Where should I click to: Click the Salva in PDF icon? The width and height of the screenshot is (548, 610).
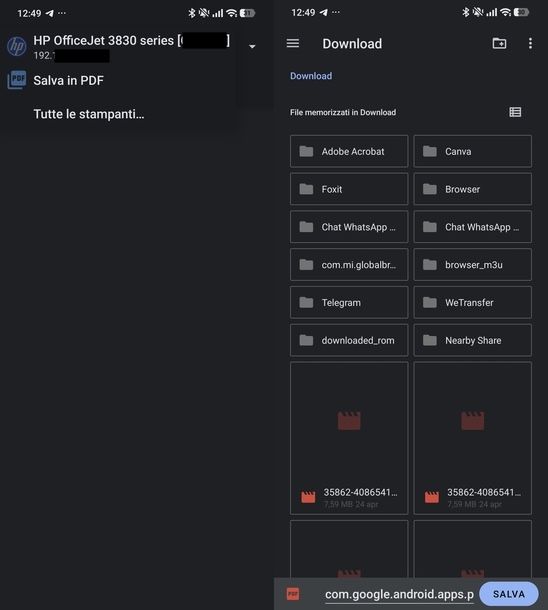pyautogui.click(x=17, y=80)
